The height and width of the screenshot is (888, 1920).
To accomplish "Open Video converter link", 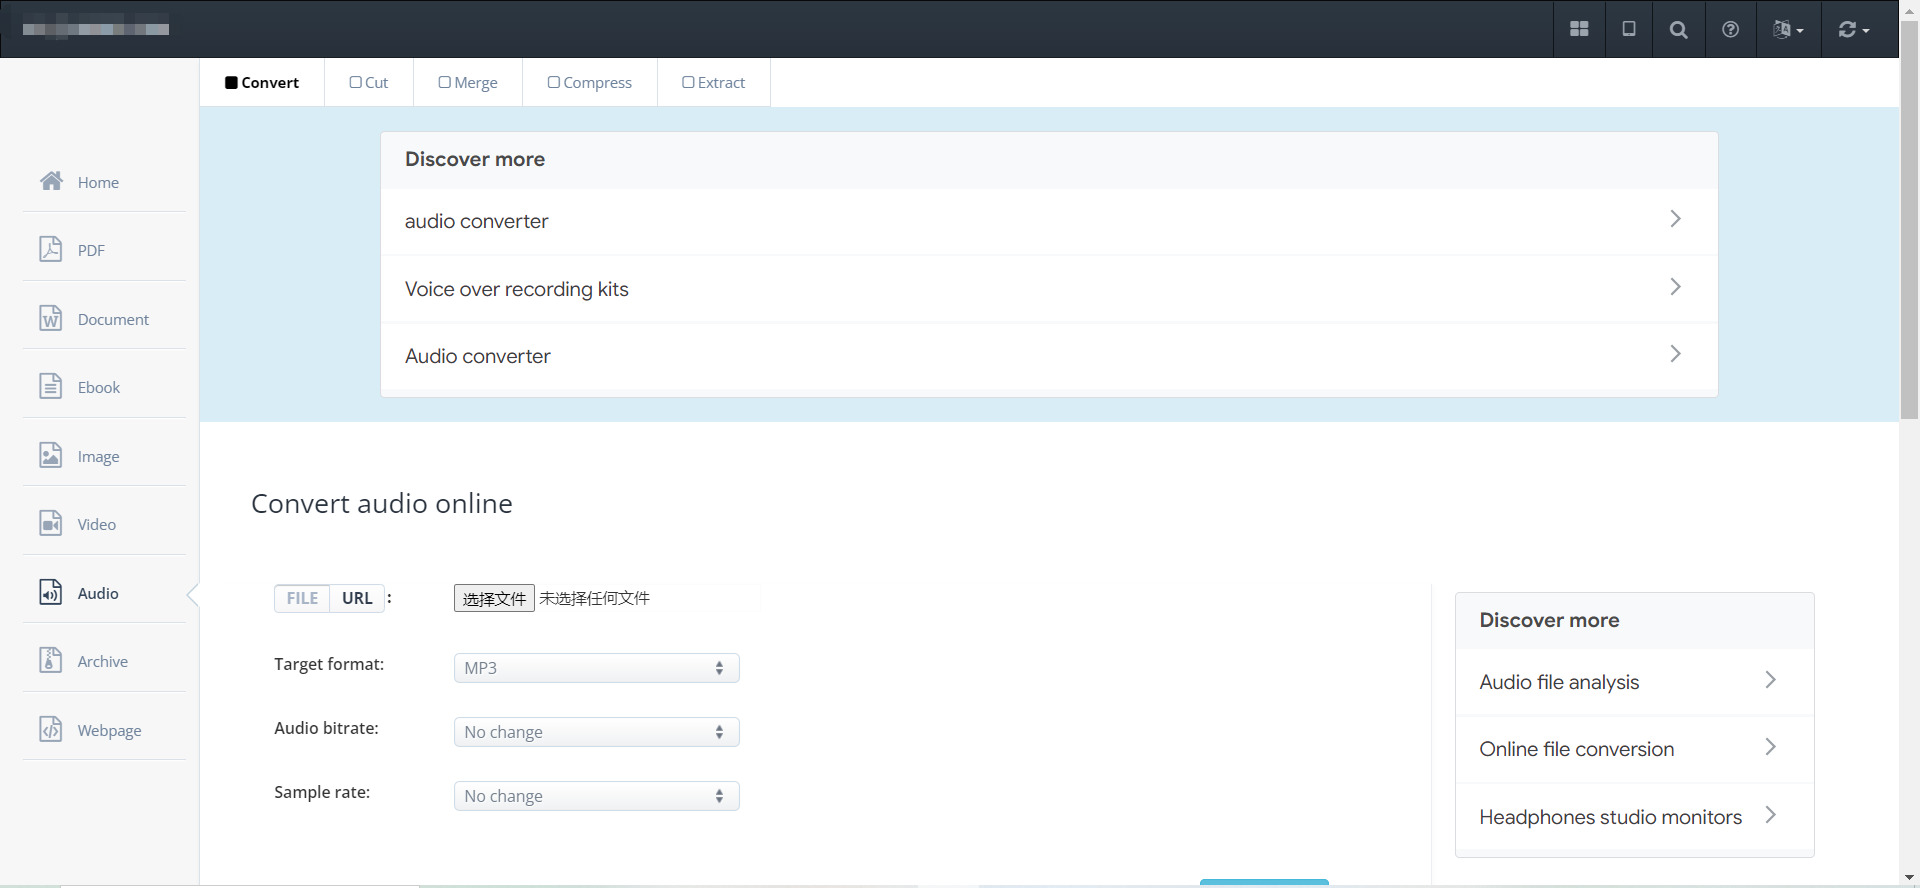I will 97,524.
